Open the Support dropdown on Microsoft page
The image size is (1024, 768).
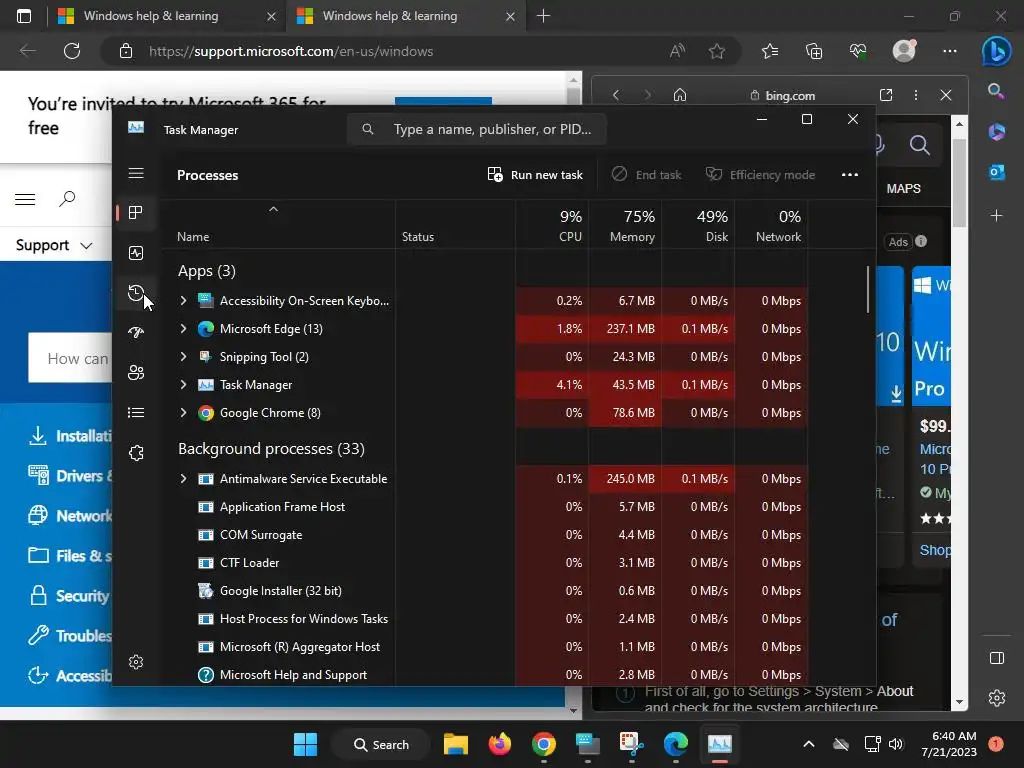(x=54, y=246)
